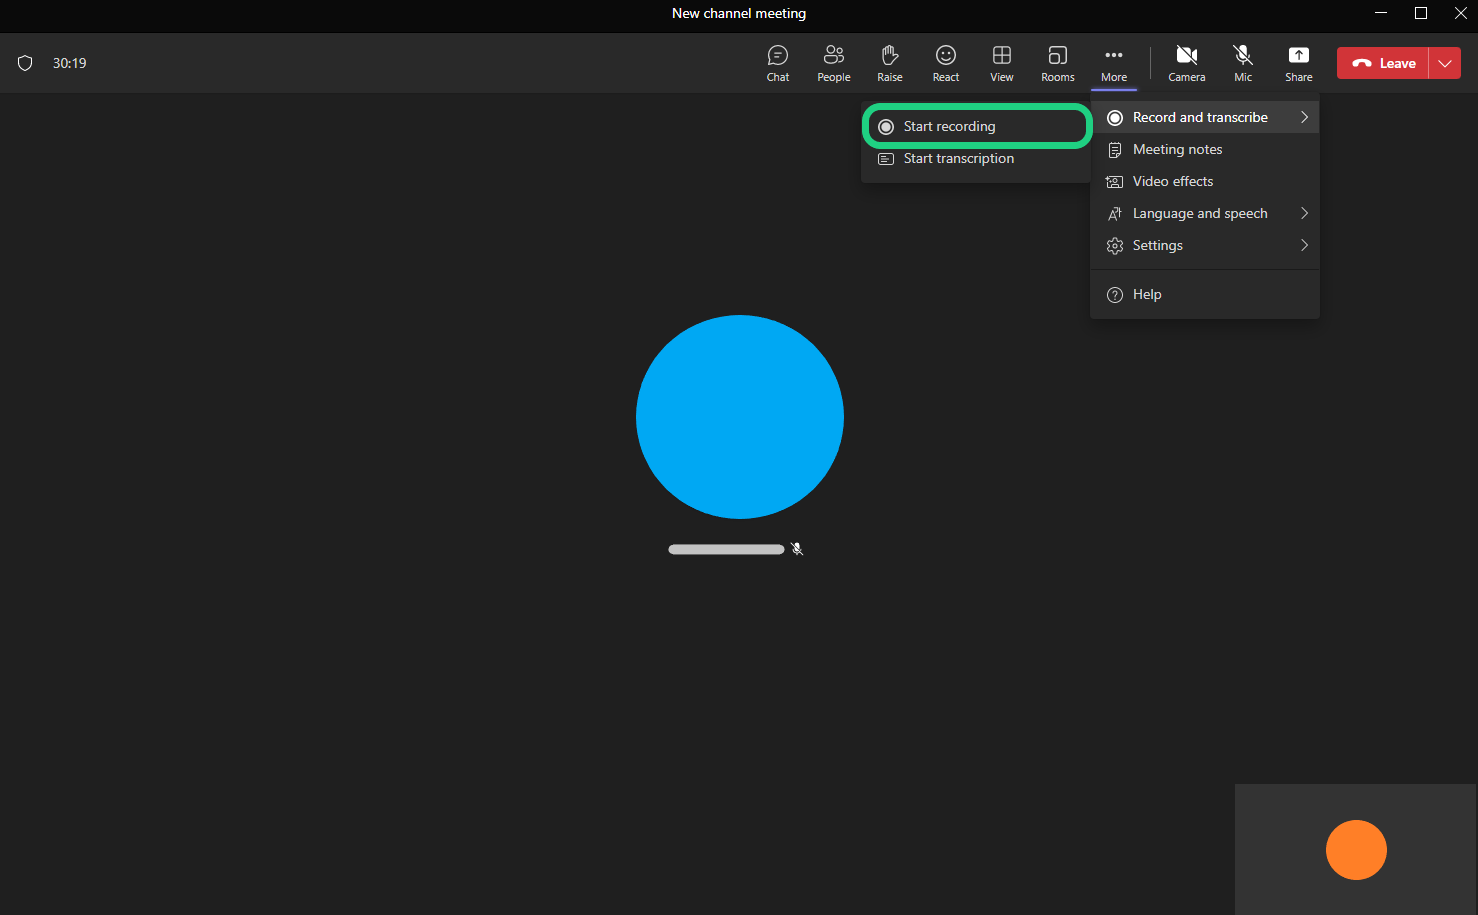1478x915 pixels.
Task: Change the meeting View layout
Action: (1001, 63)
